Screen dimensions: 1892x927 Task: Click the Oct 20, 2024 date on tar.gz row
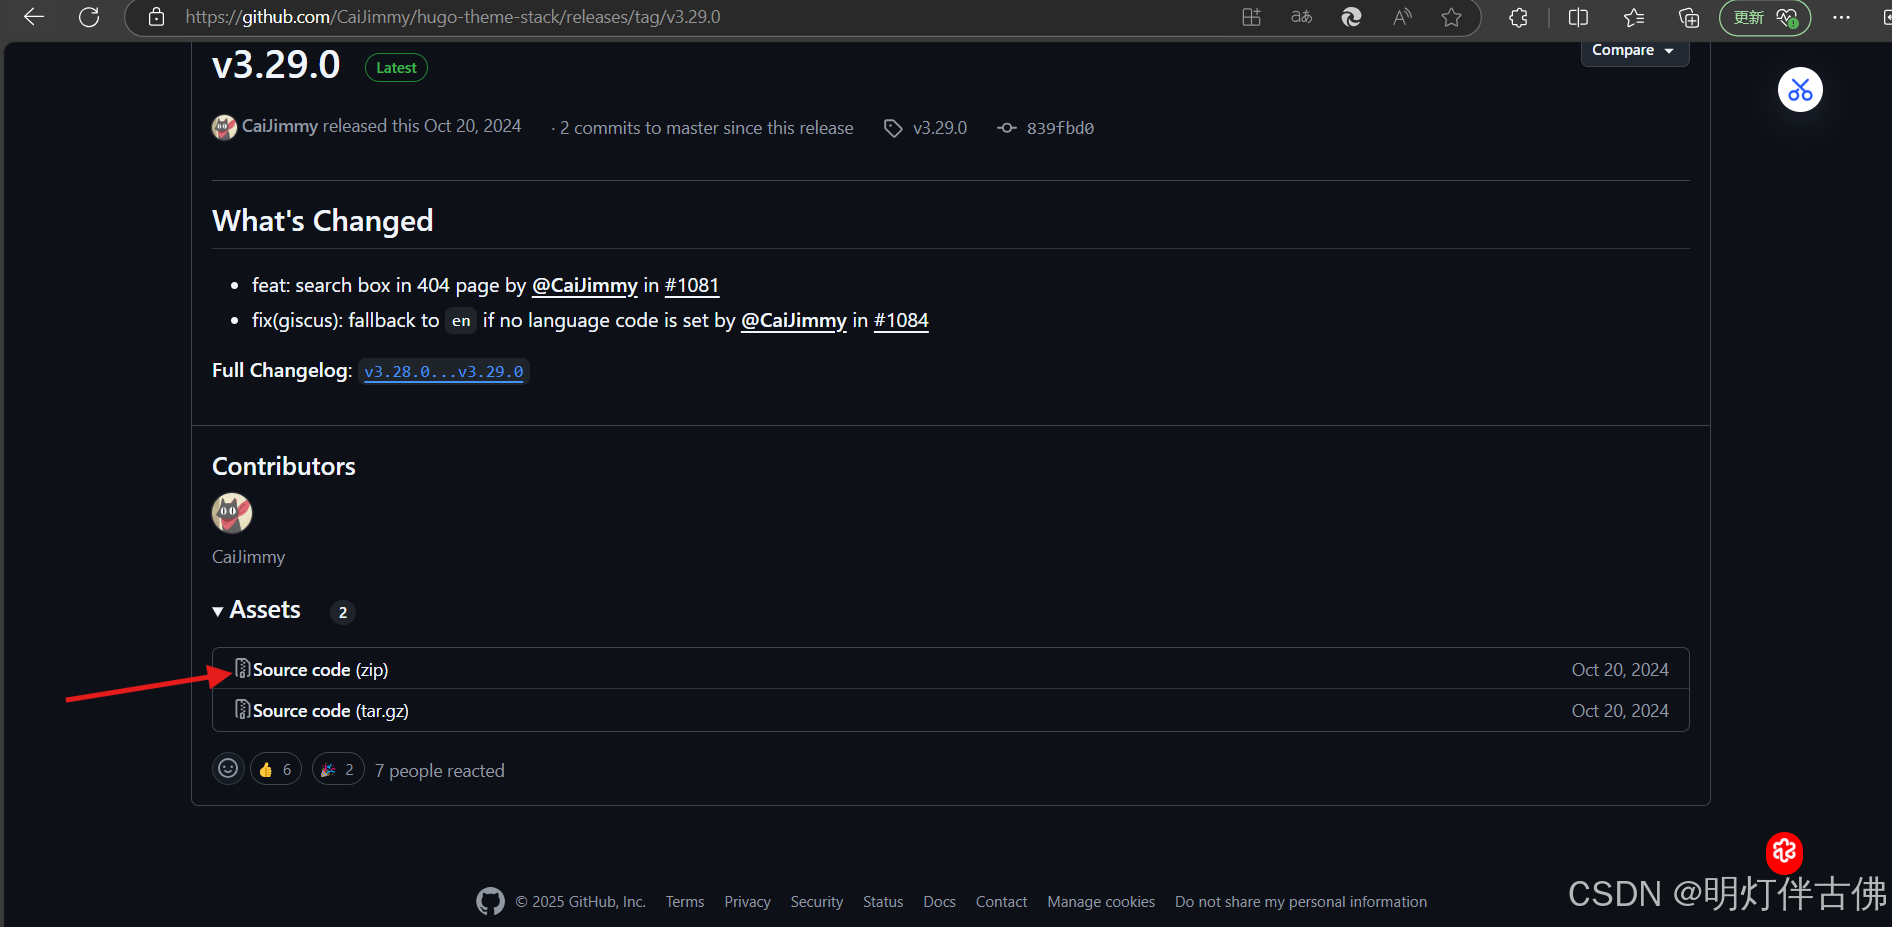click(x=1620, y=711)
